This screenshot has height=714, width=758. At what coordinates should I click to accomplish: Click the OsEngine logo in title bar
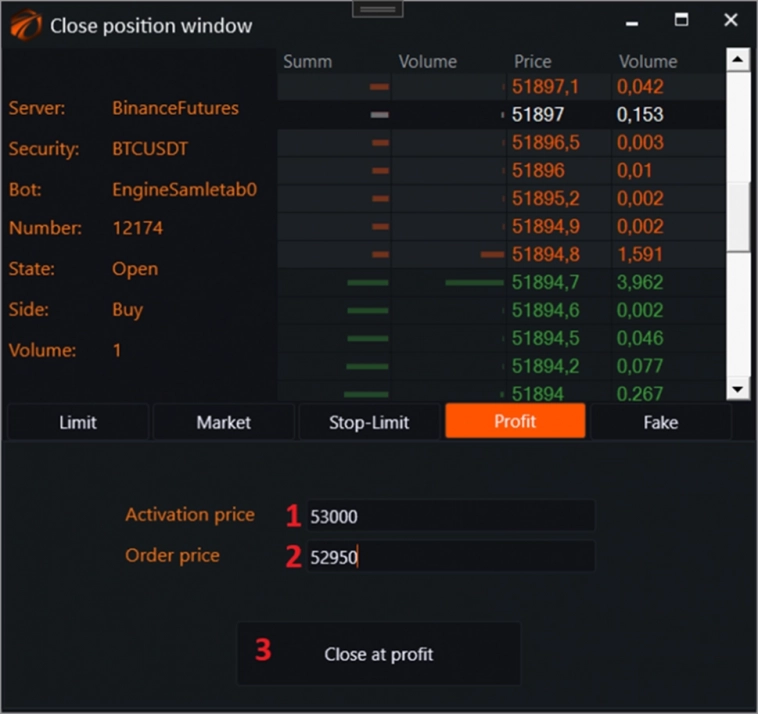(26, 25)
